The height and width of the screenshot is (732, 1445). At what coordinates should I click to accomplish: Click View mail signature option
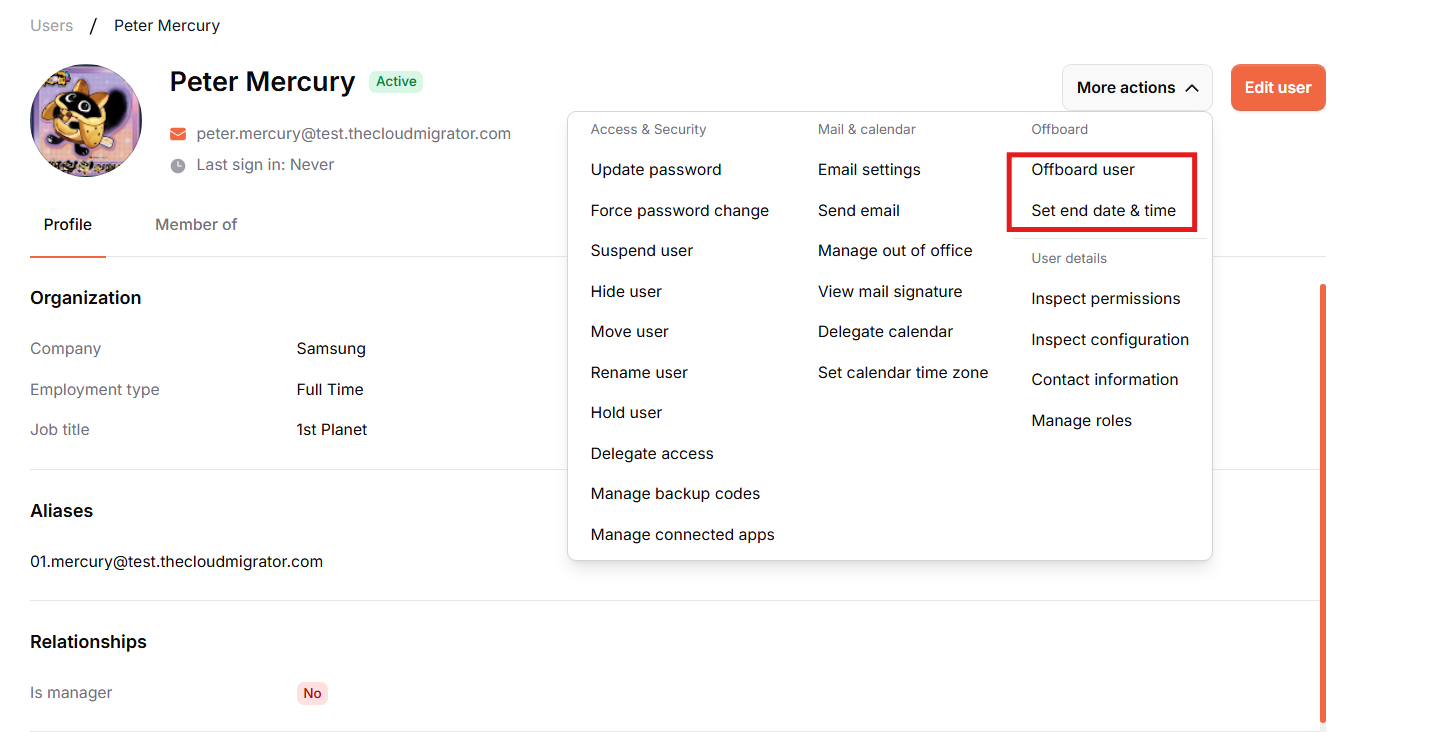890,292
